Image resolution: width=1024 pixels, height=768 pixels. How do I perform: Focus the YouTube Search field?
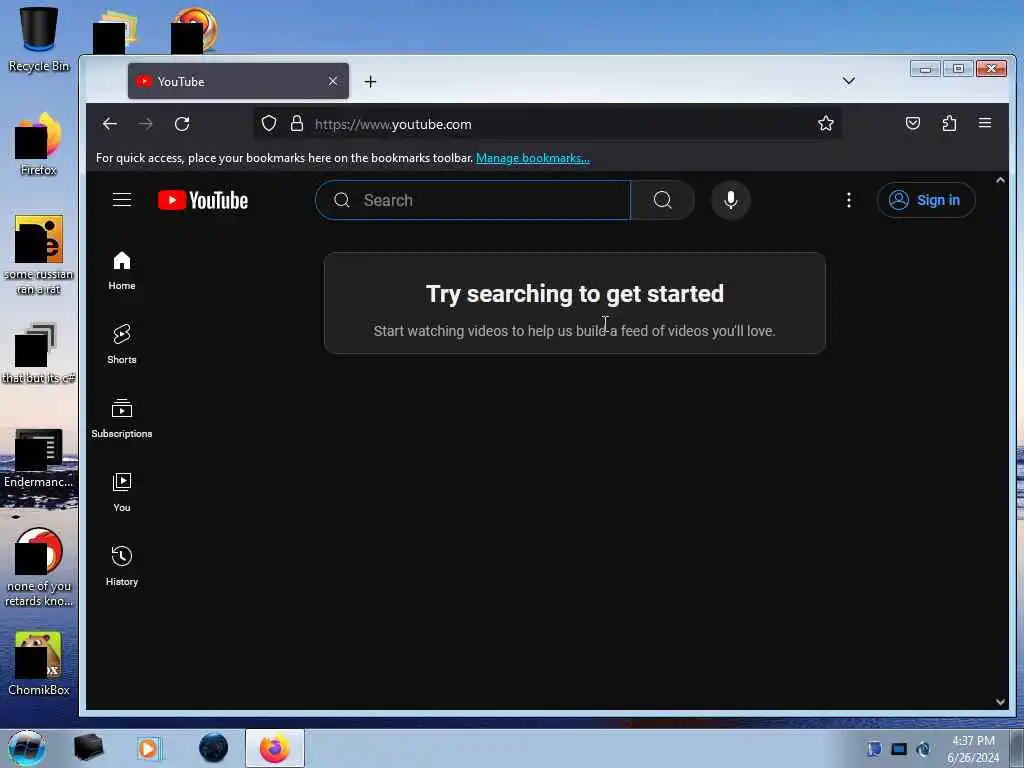pos(473,200)
